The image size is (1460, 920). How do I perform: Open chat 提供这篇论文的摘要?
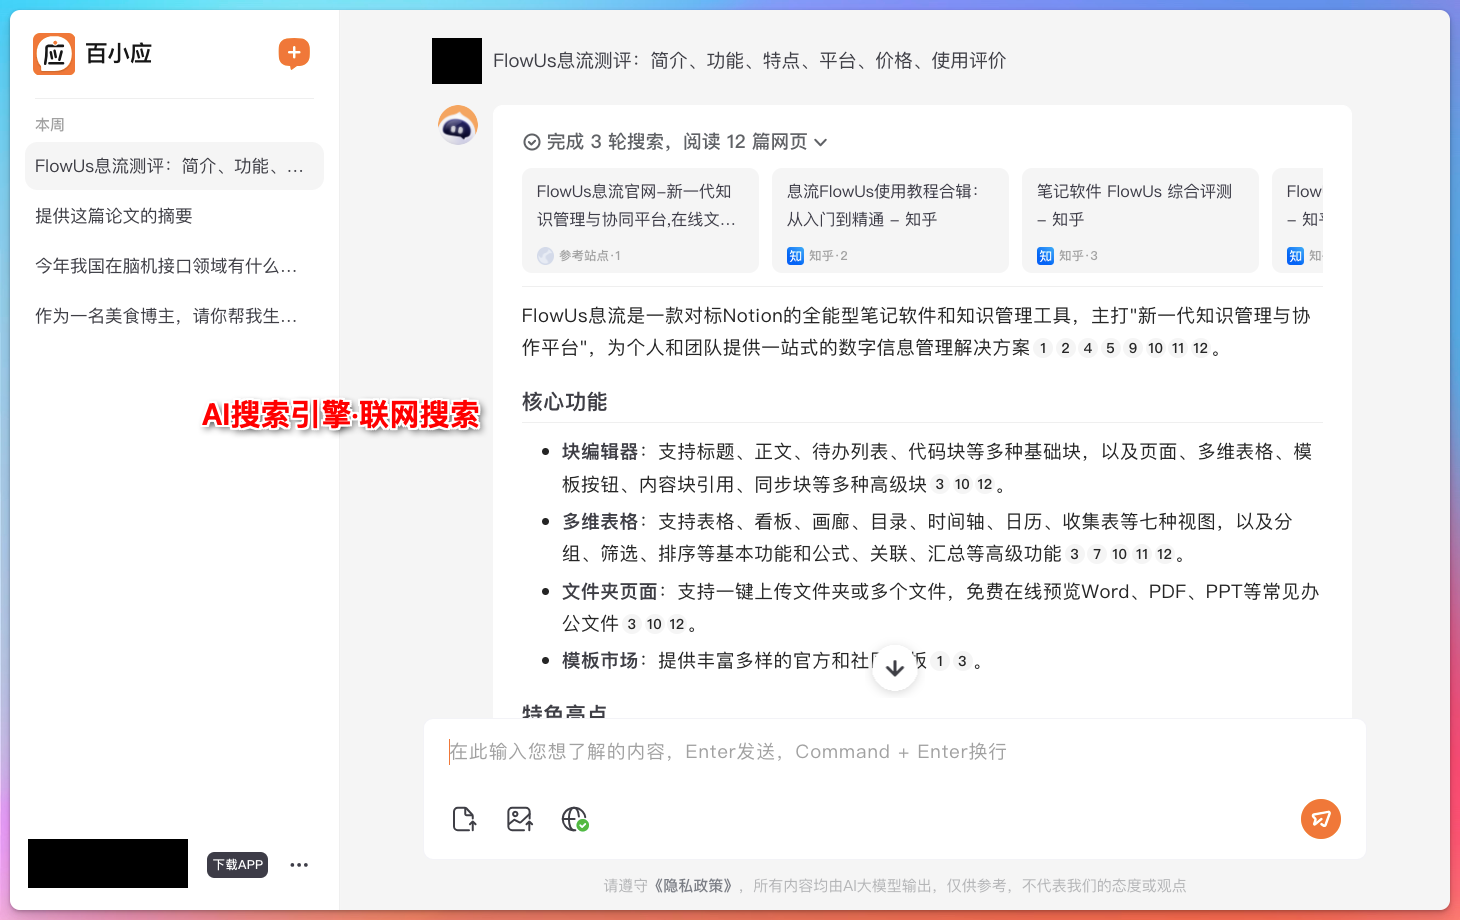174,216
